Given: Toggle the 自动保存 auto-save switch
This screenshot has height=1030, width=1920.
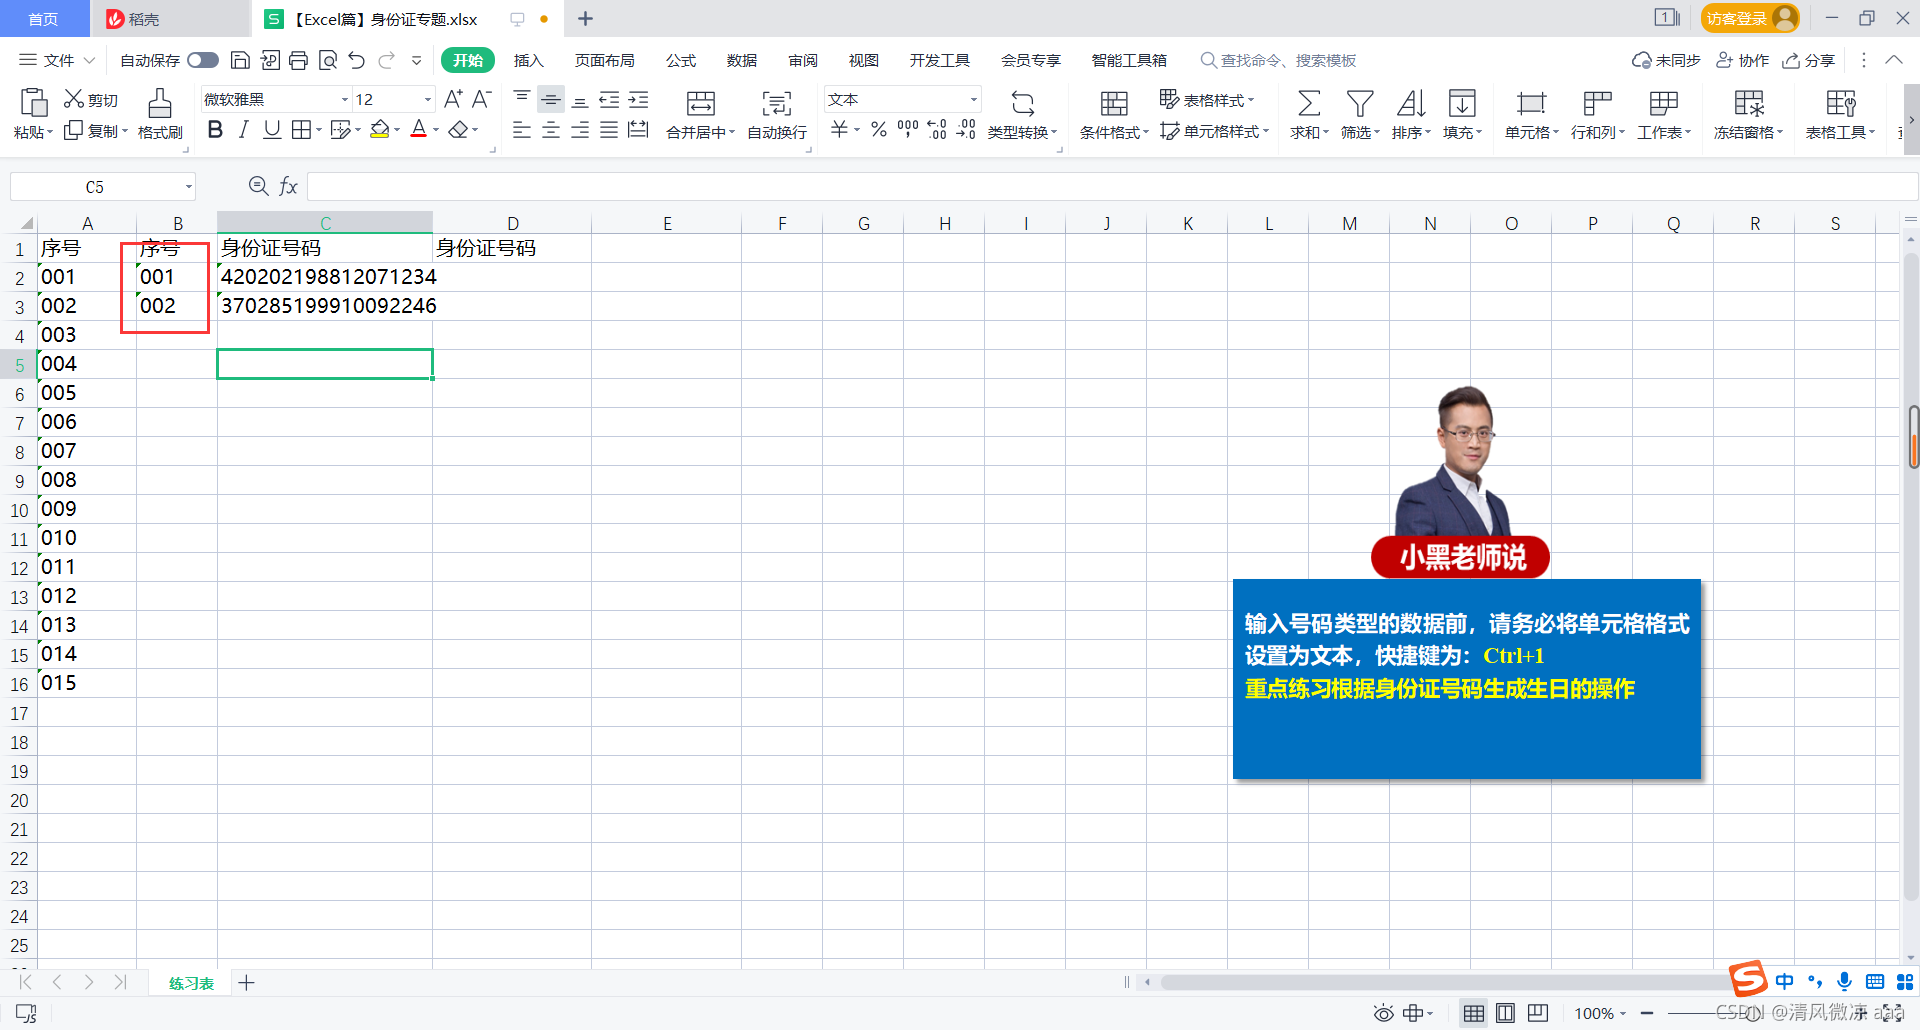Looking at the screenshot, I should pos(203,60).
